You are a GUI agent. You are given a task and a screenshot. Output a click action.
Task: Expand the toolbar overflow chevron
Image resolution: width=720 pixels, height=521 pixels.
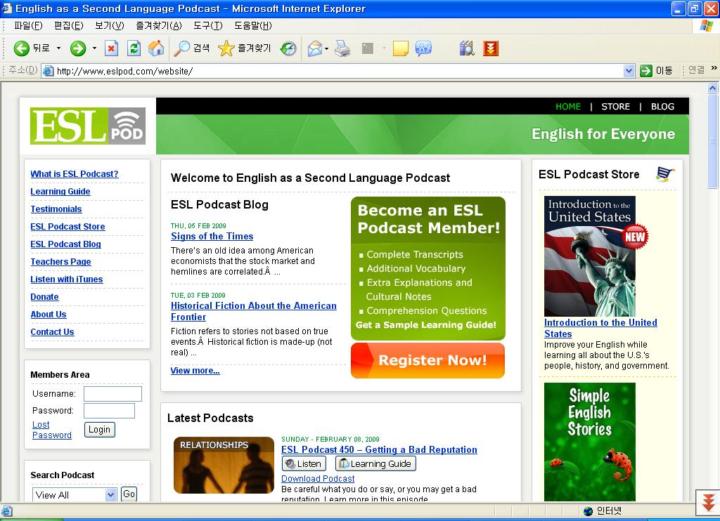tap(714, 68)
